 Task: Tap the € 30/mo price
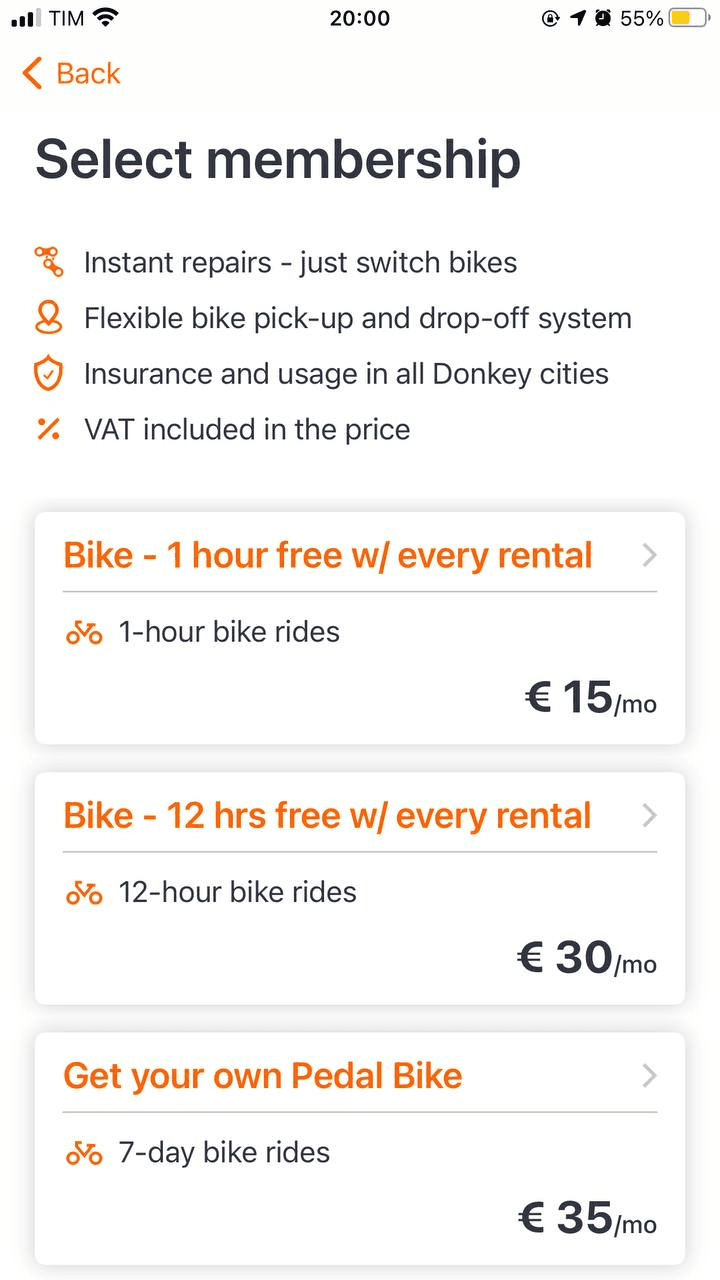click(587, 958)
